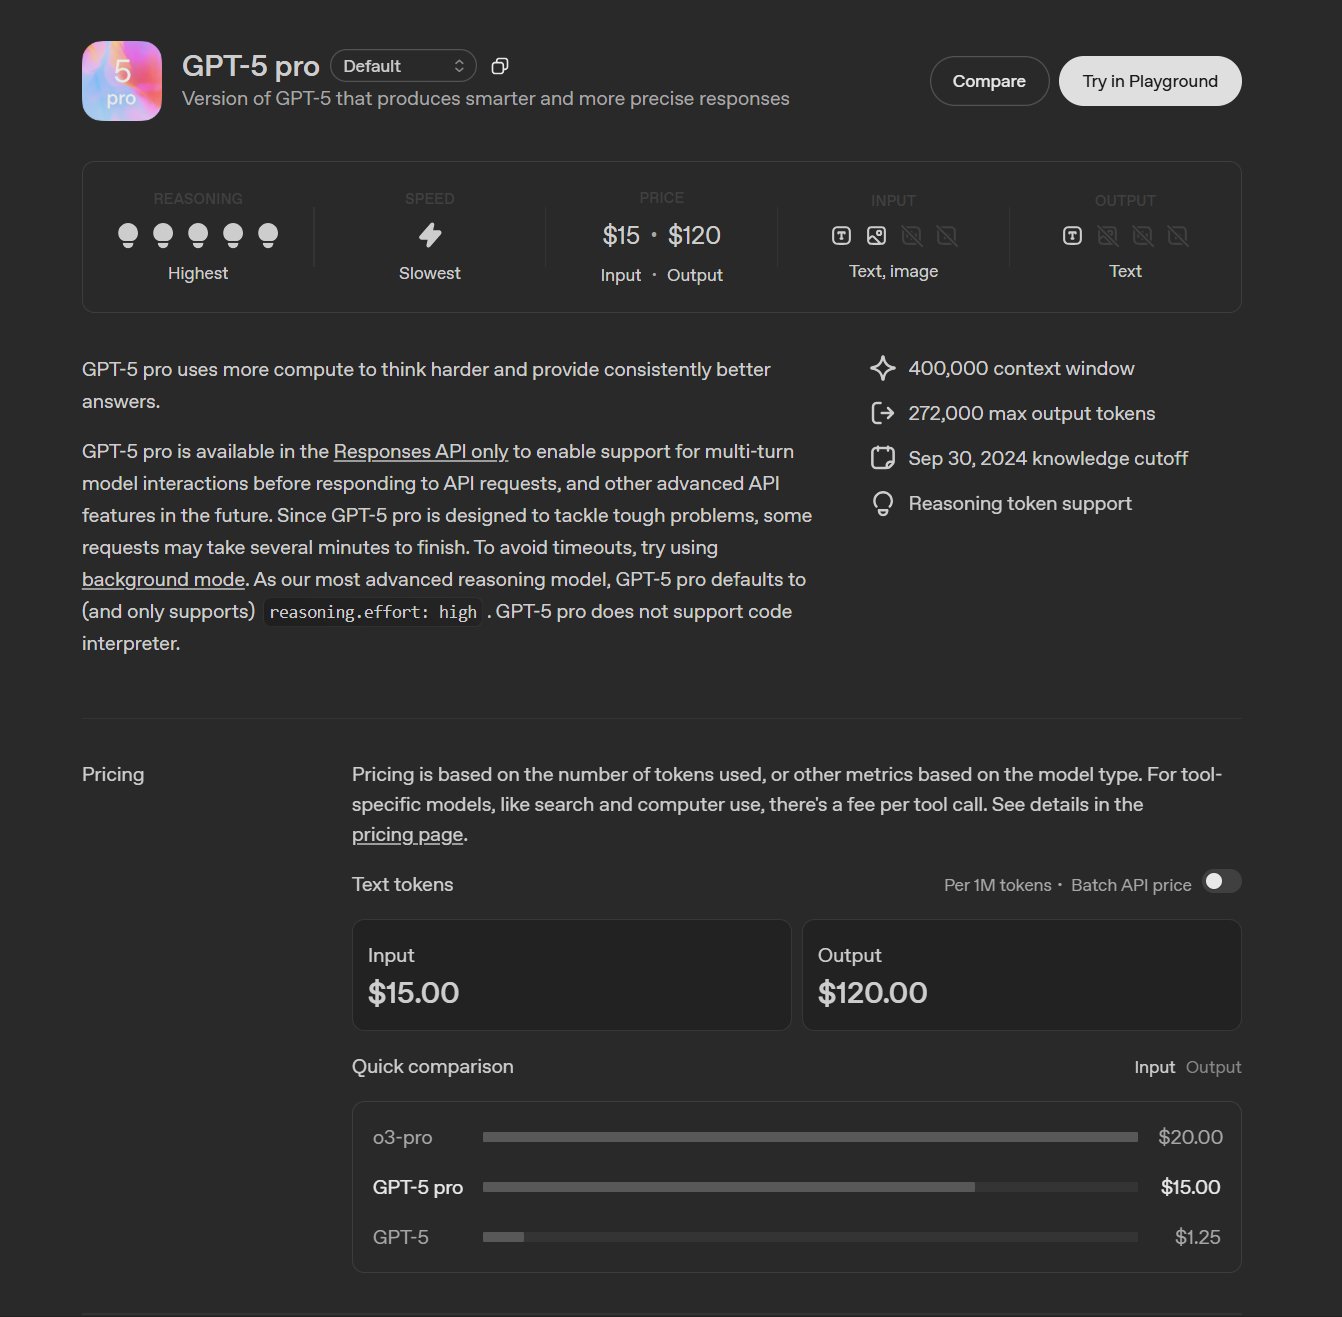
Task: Open the Responses API only link
Action: [421, 452]
